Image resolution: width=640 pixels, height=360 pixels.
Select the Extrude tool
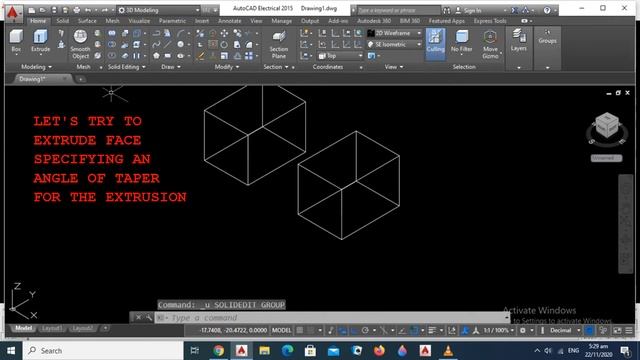tap(40, 41)
